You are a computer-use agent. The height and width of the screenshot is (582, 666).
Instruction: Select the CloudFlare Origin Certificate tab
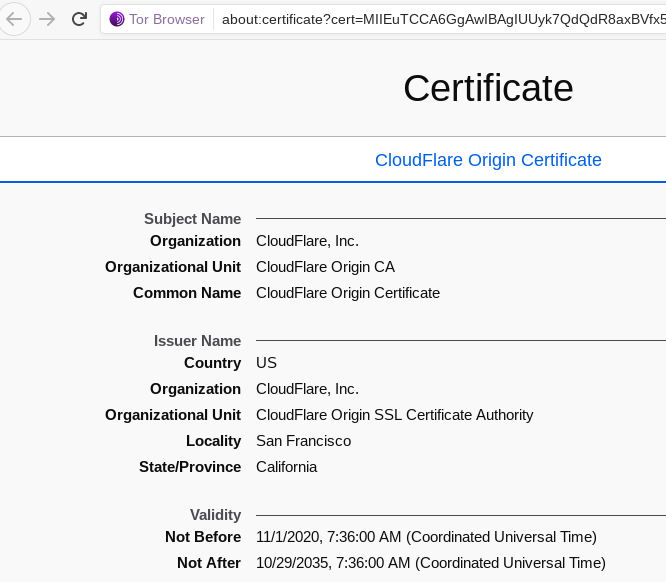click(488, 160)
